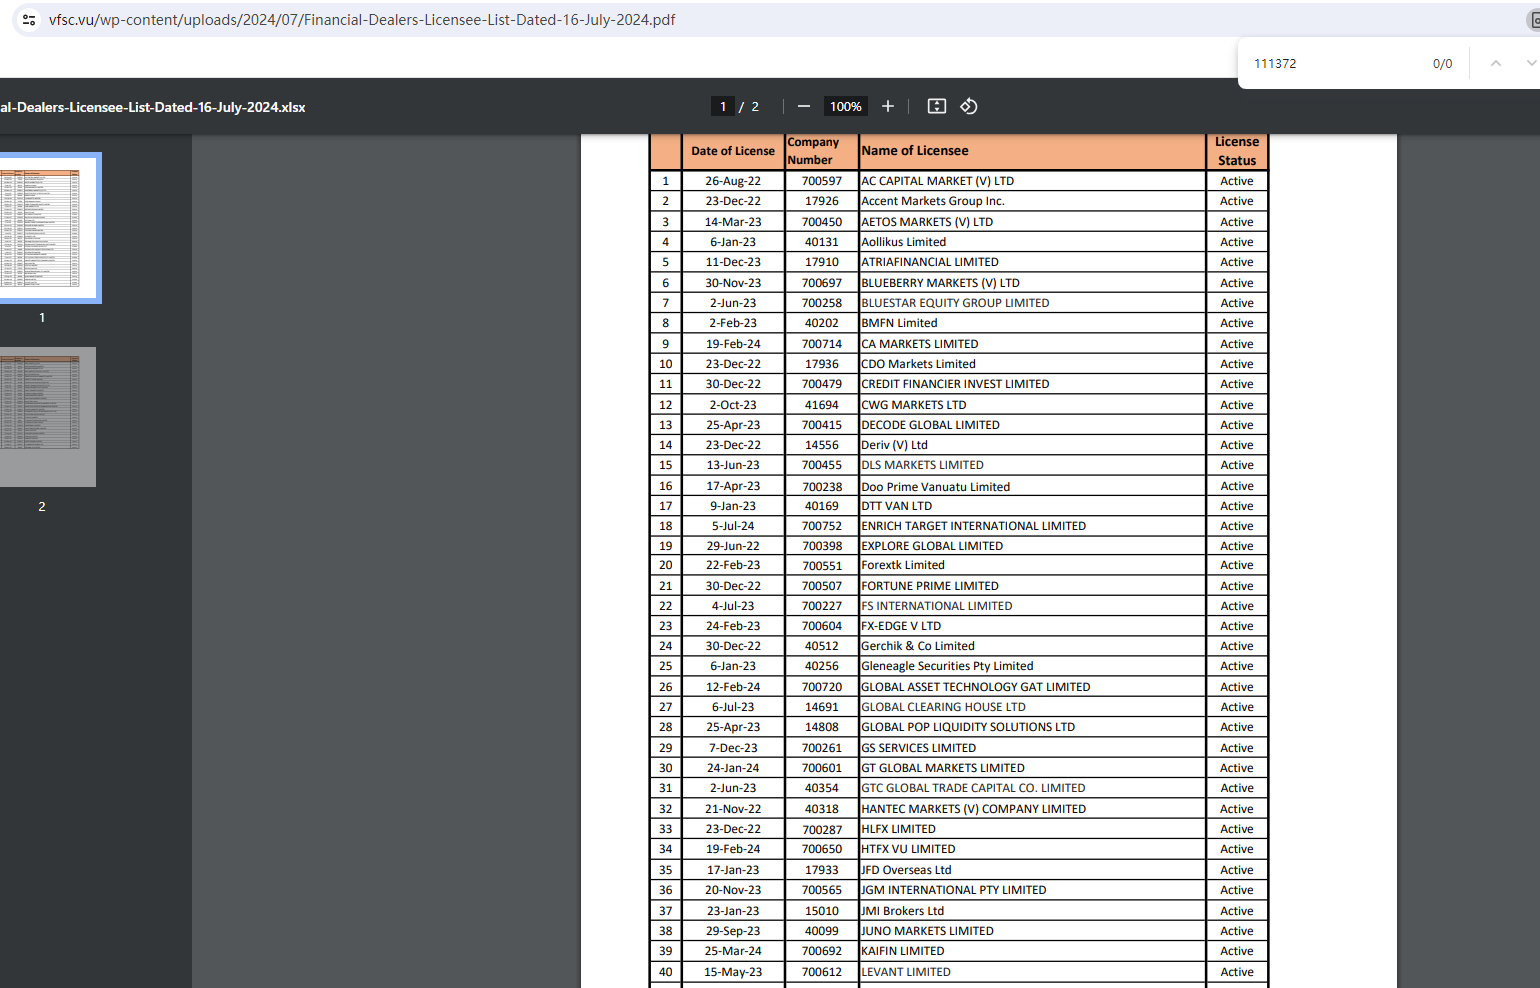Go to previous find result arrow
The image size is (1540, 988).
pos(1495,63)
